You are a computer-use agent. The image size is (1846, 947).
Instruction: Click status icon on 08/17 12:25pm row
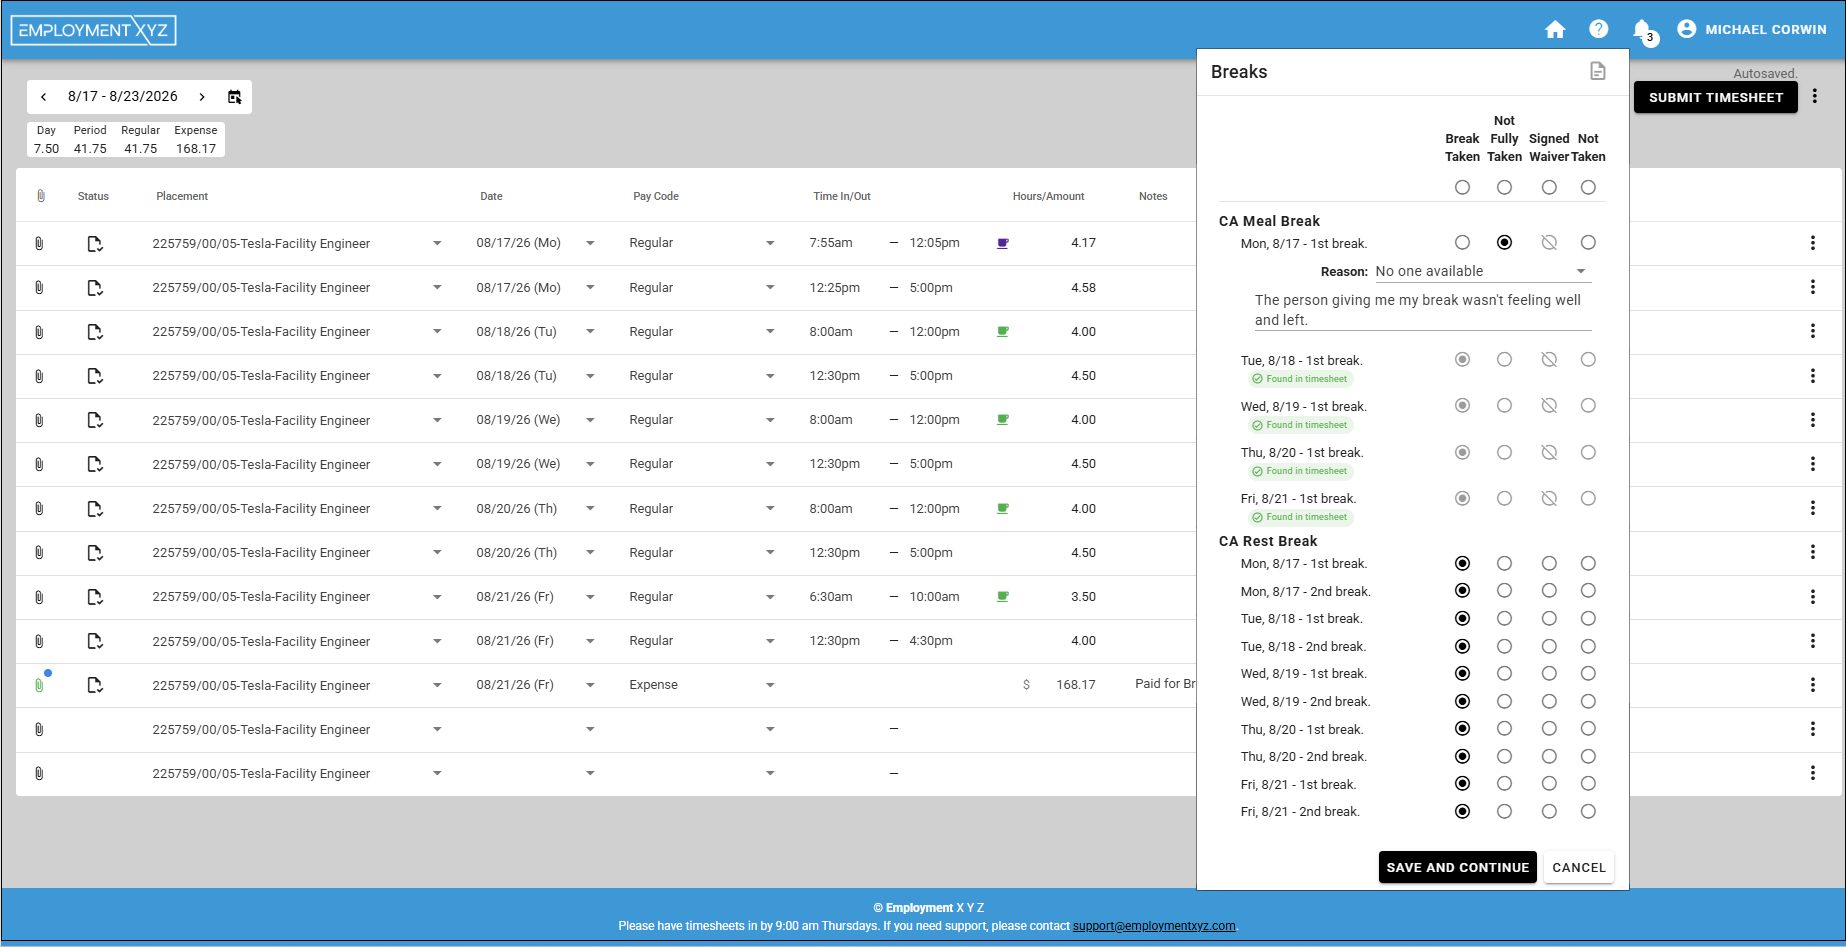[95, 288]
